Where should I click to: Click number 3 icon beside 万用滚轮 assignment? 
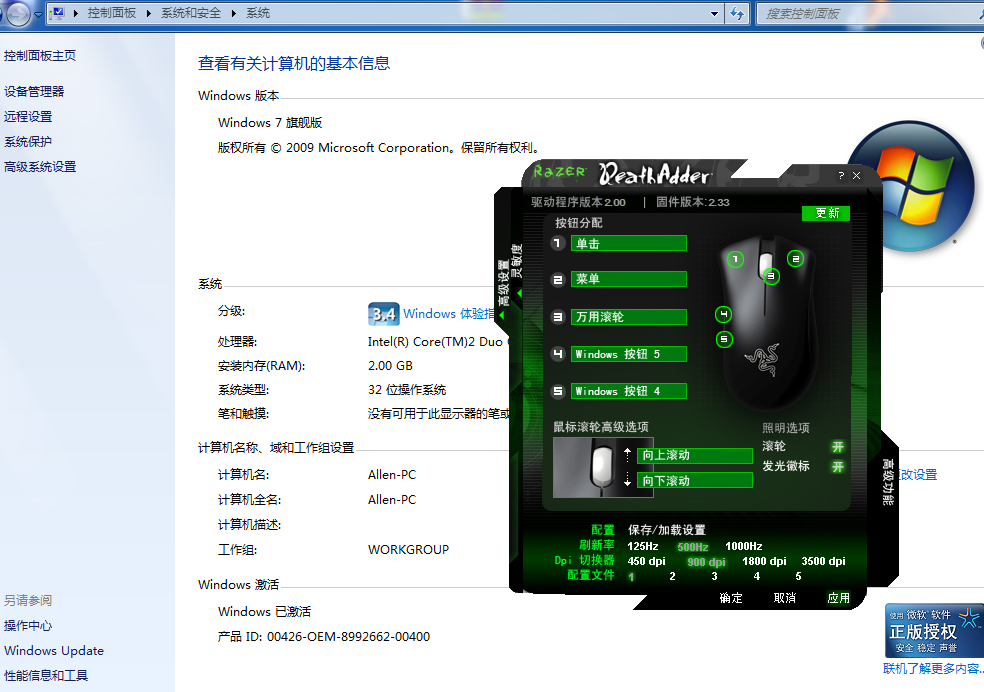click(558, 317)
